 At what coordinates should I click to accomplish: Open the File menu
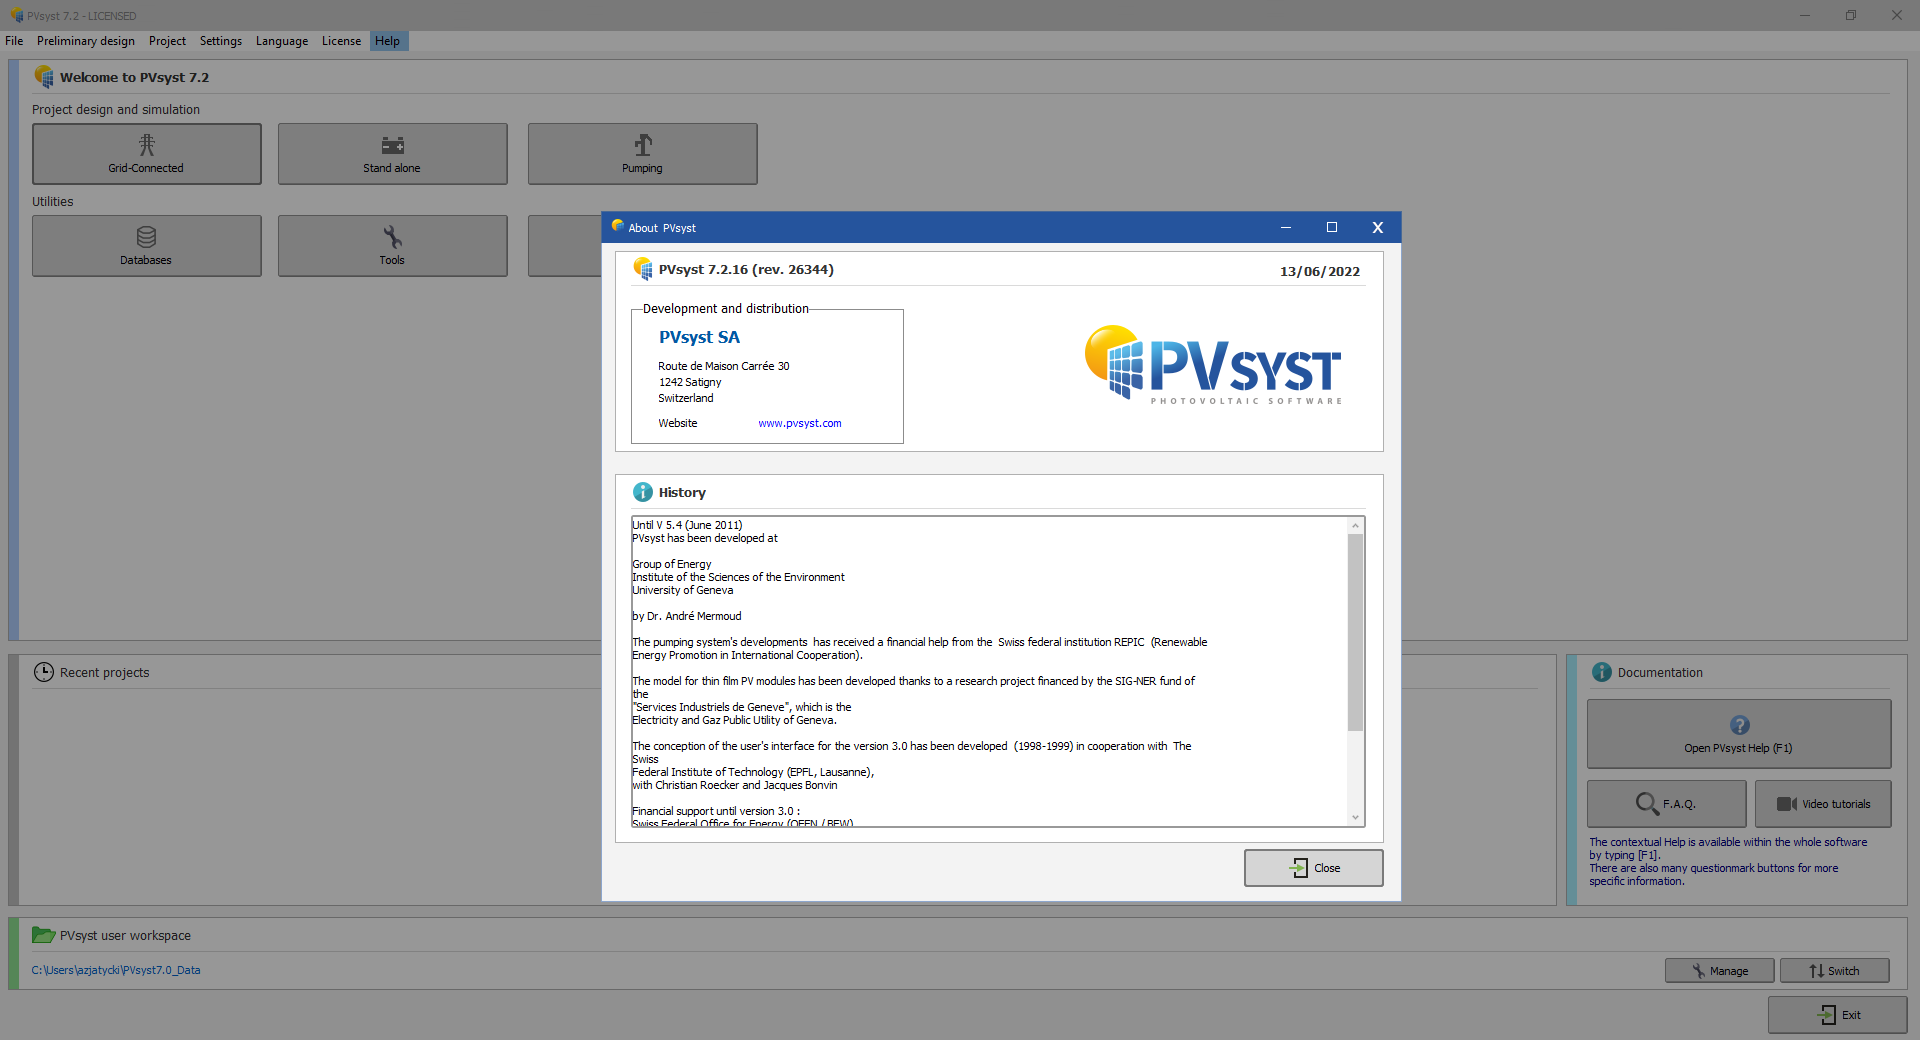[14, 41]
